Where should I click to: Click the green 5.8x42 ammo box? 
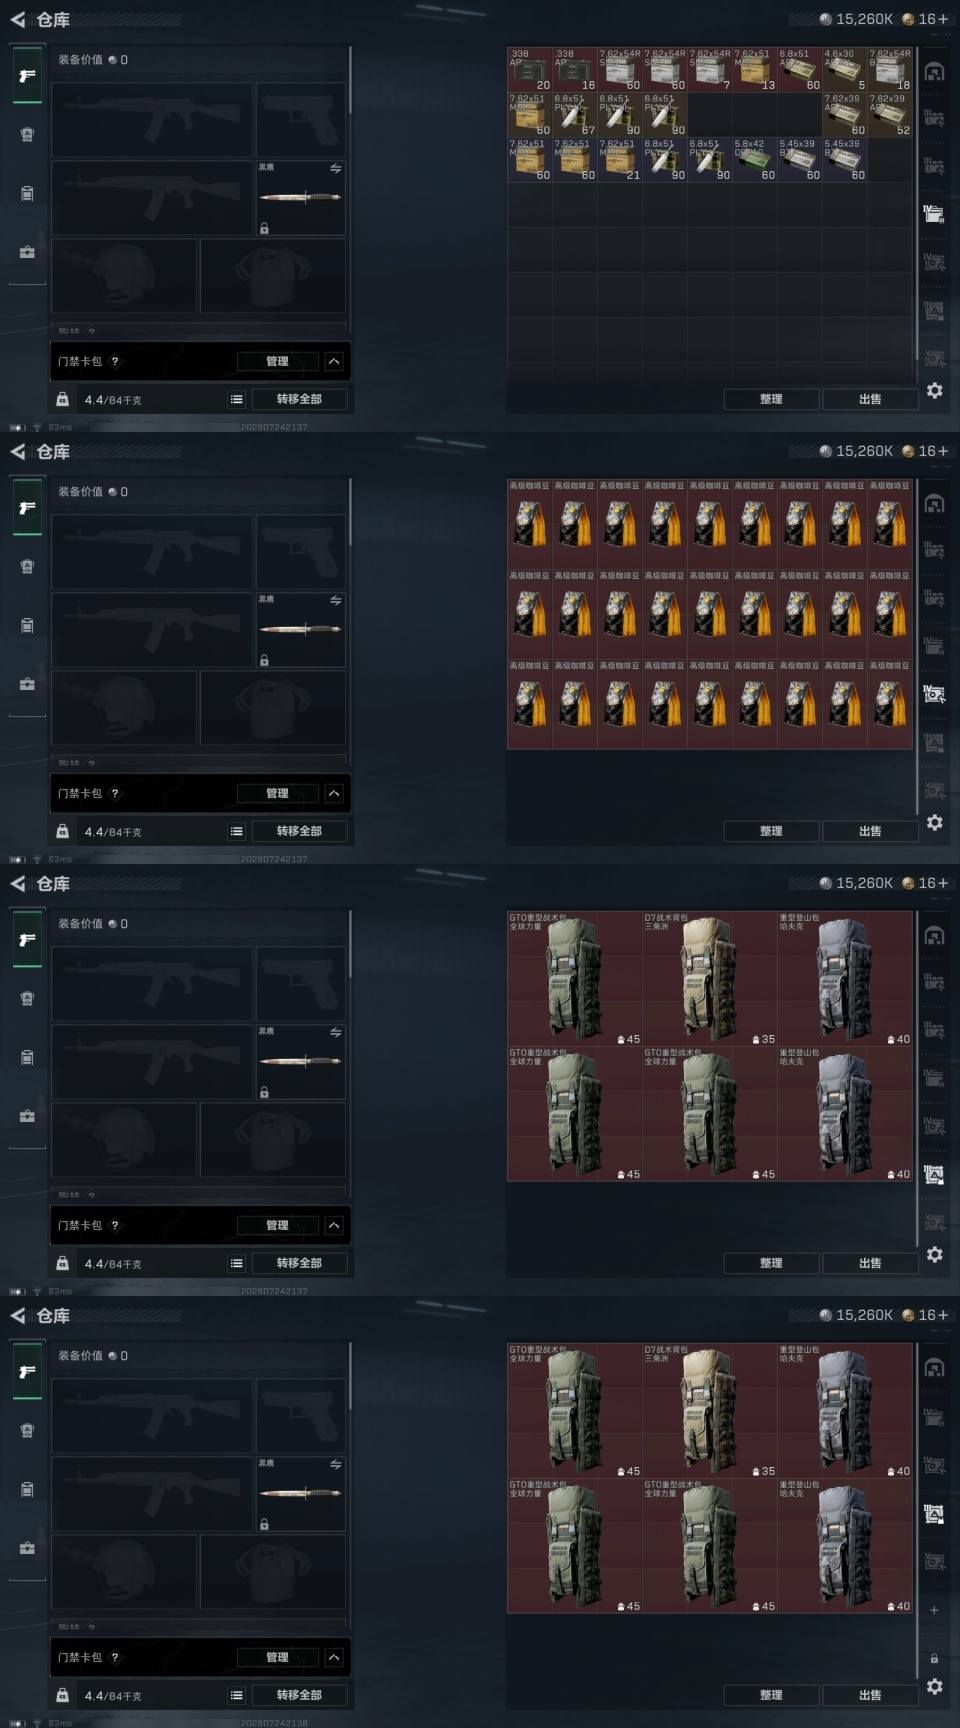(755, 160)
